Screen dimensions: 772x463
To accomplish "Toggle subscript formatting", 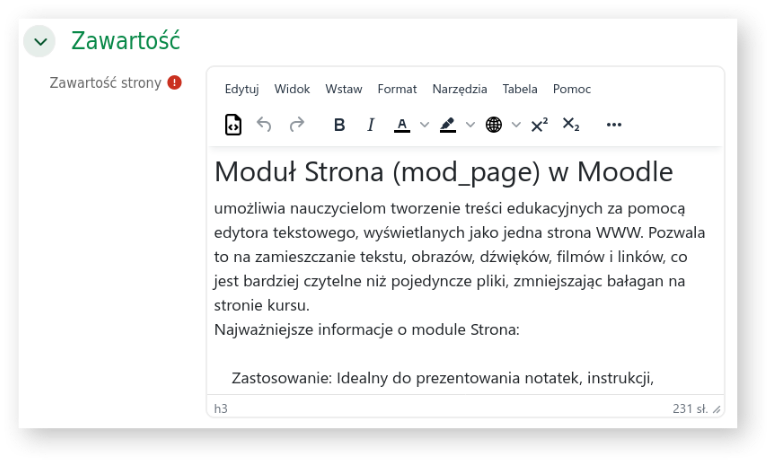I will click(571, 124).
